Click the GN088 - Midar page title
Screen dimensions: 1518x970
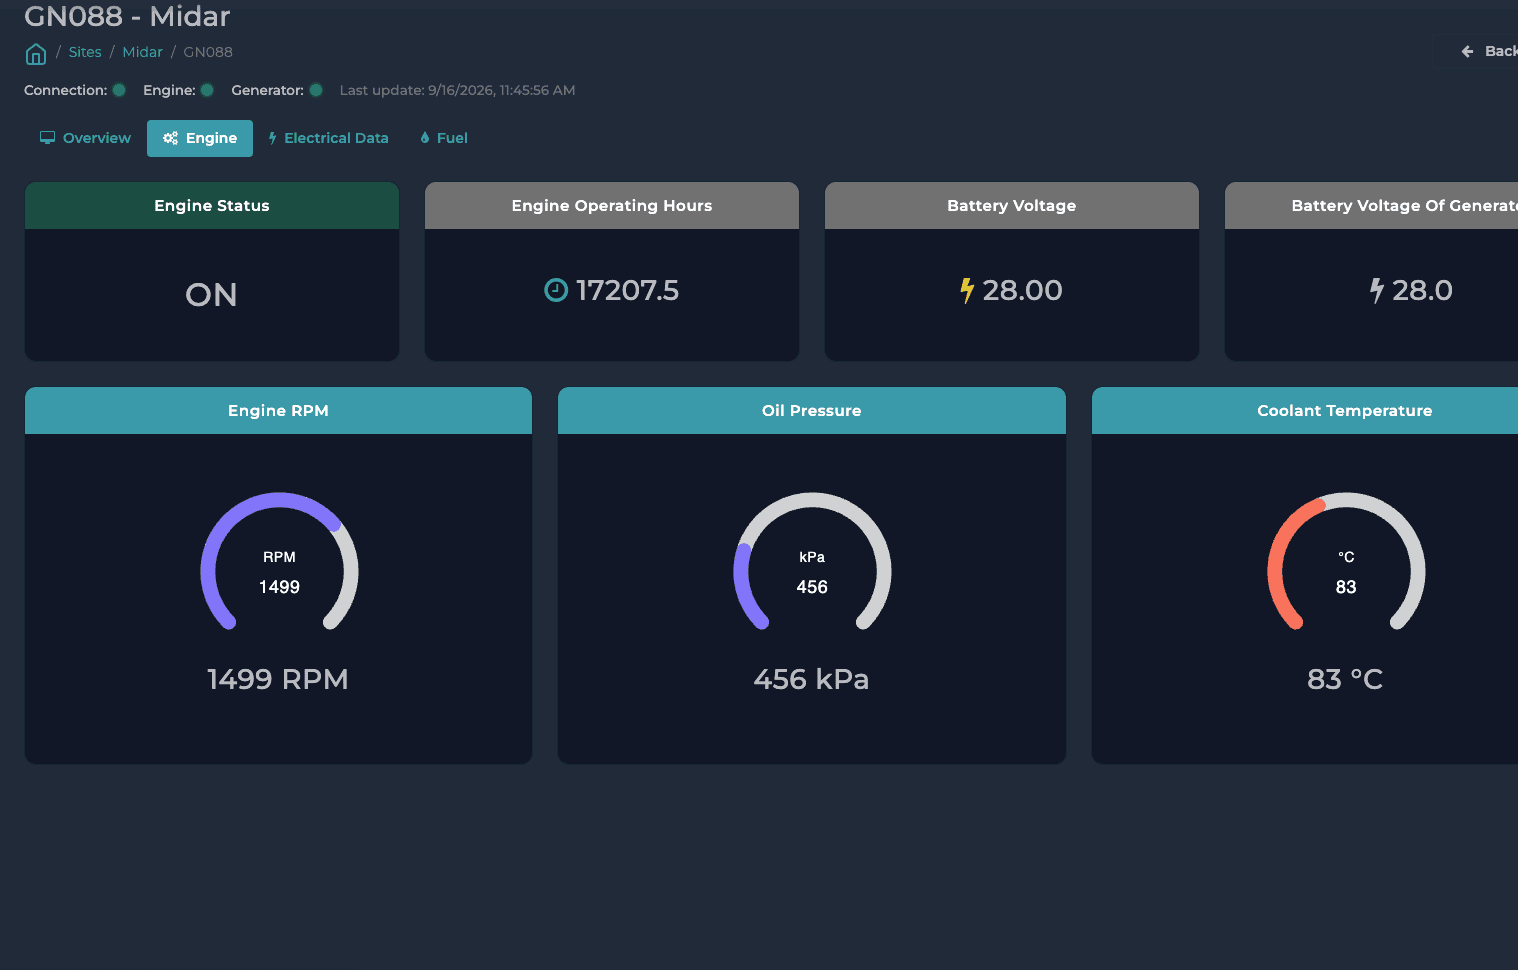(127, 16)
